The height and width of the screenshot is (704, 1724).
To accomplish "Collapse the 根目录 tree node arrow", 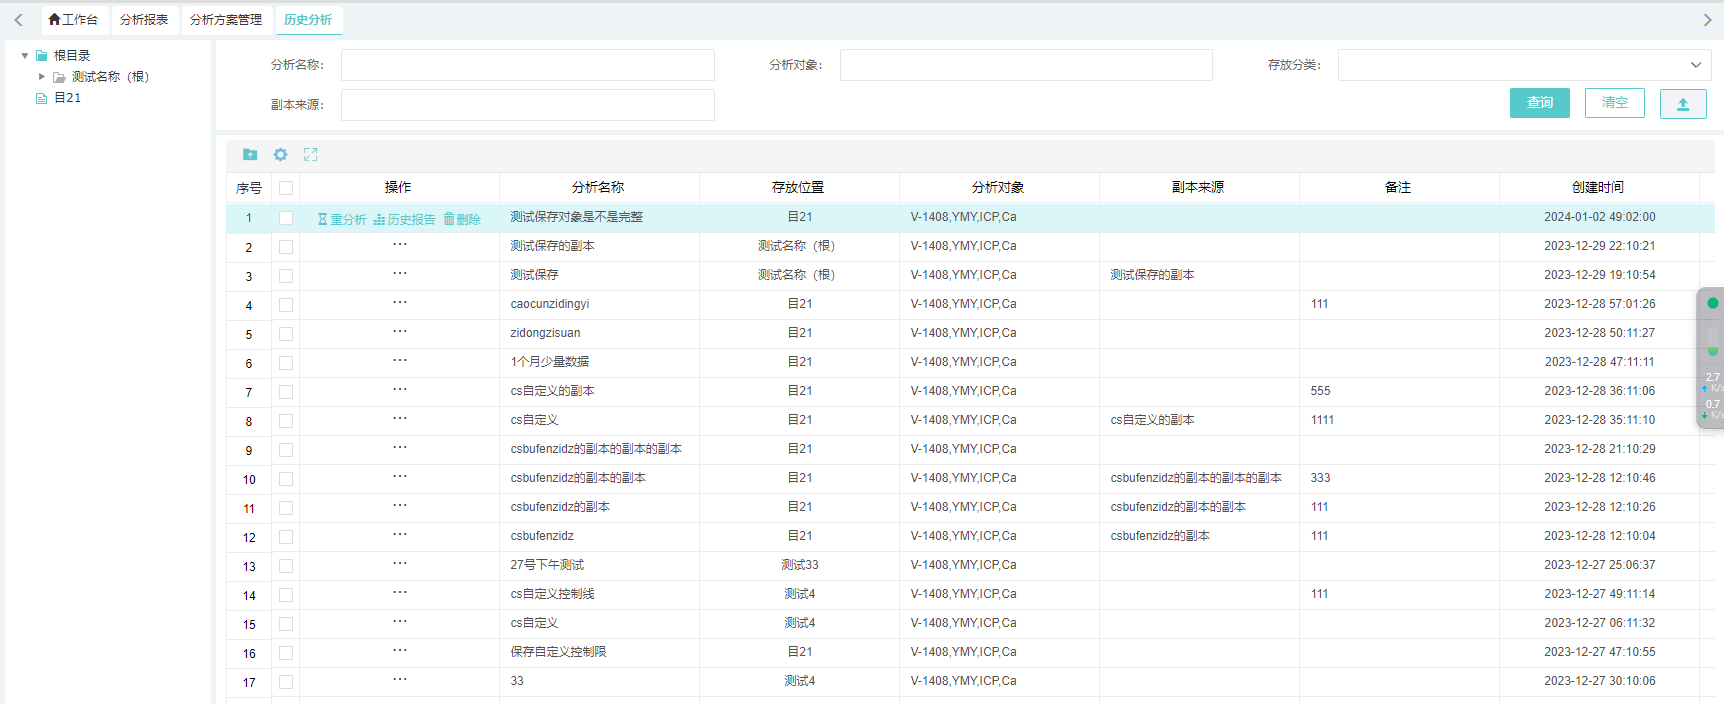I will pyautogui.click(x=25, y=56).
